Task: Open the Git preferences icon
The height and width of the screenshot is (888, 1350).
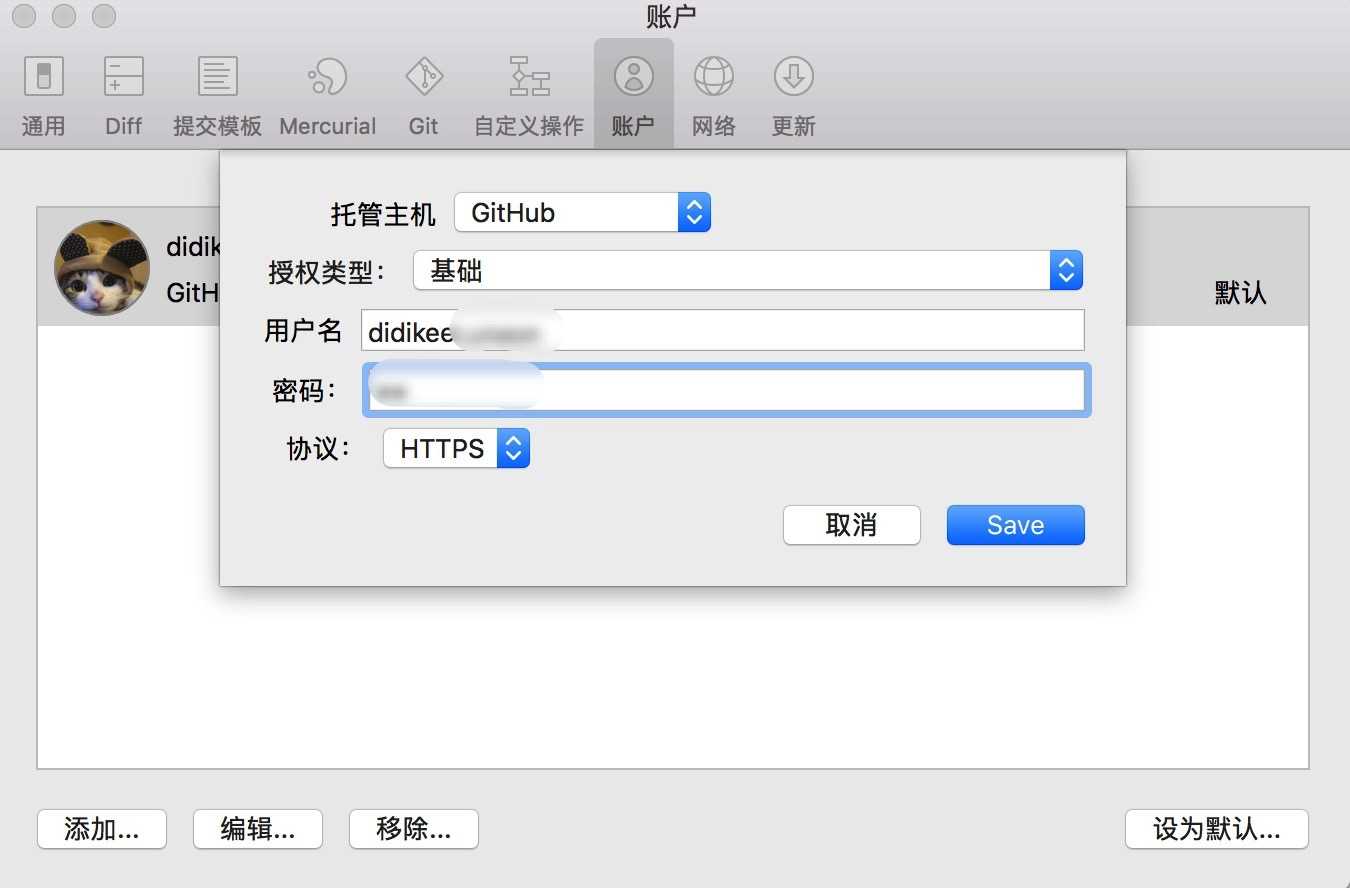Action: click(x=423, y=96)
